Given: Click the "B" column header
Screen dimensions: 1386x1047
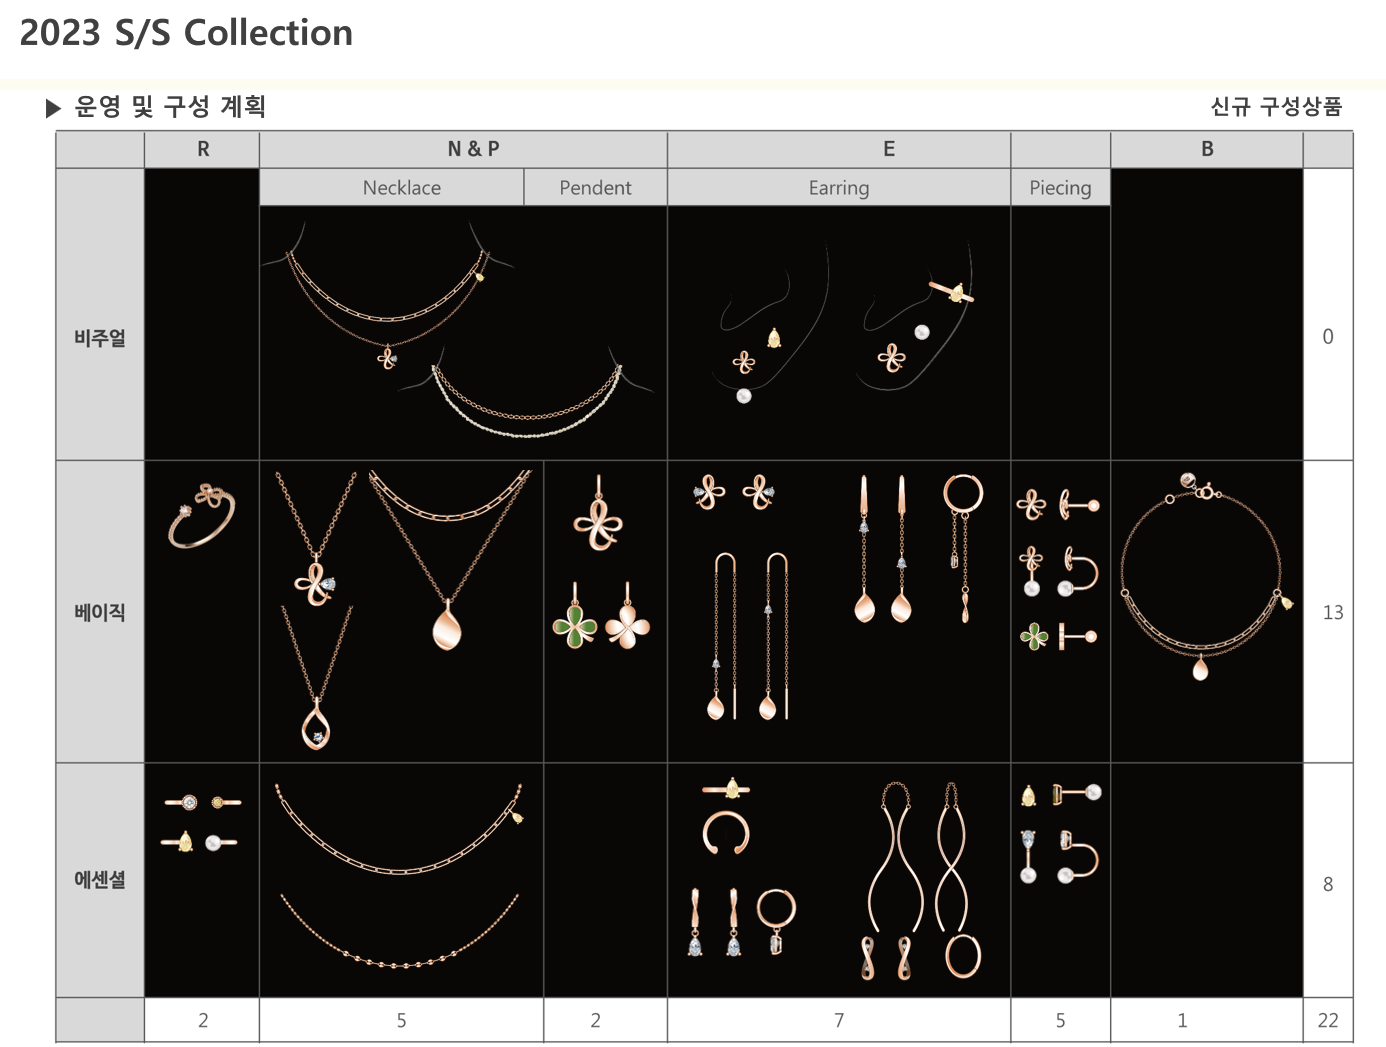Looking at the screenshot, I should pyautogui.click(x=1207, y=149).
